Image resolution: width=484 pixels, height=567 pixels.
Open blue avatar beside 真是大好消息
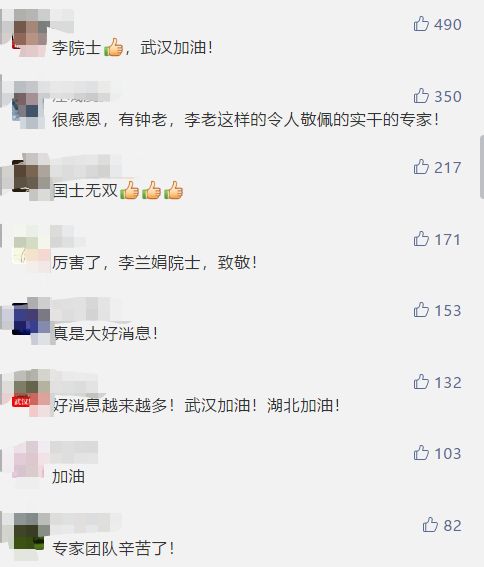point(31,319)
